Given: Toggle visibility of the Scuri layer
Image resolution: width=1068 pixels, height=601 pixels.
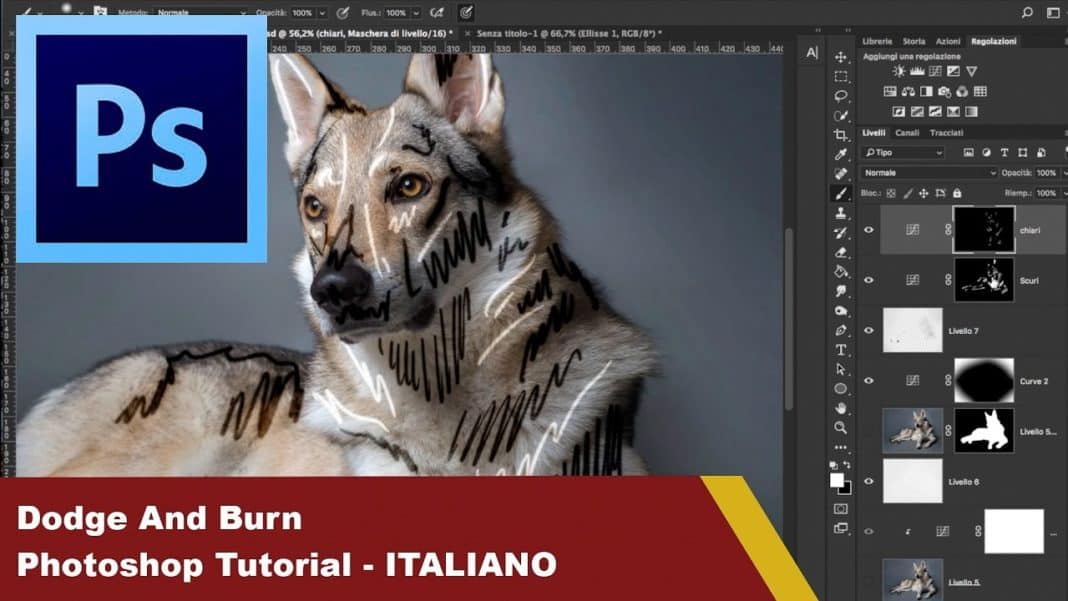Looking at the screenshot, I should pos(870,280).
